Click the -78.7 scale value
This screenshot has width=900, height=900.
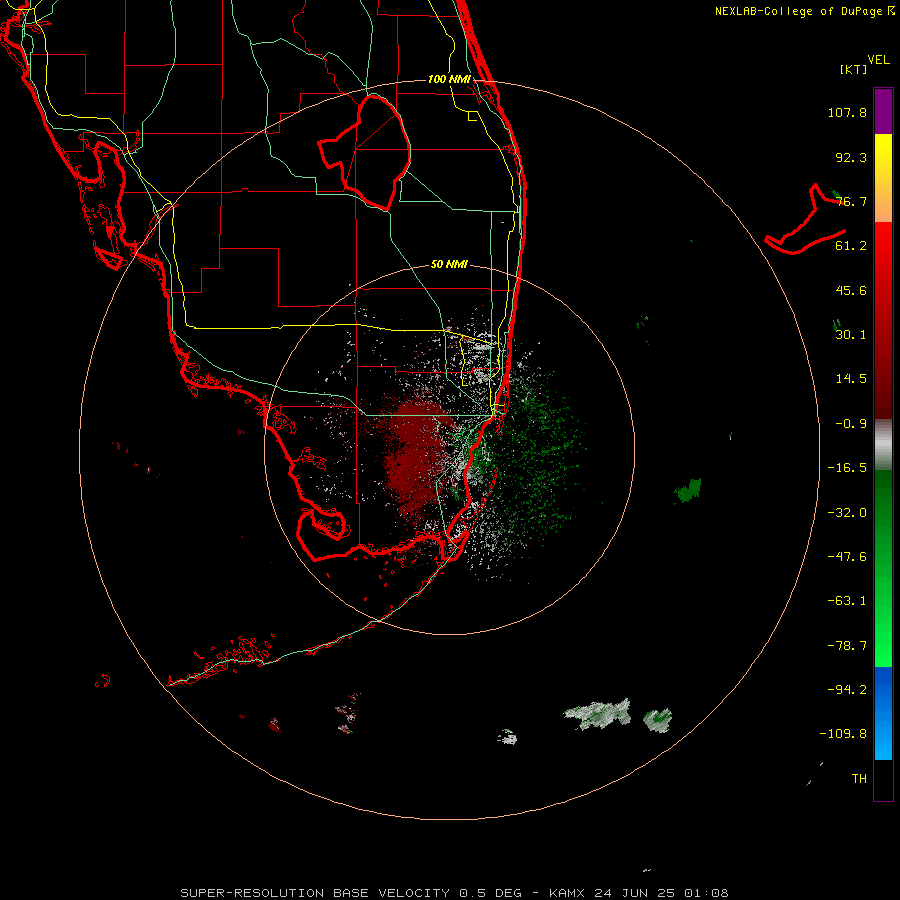pos(847,646)
